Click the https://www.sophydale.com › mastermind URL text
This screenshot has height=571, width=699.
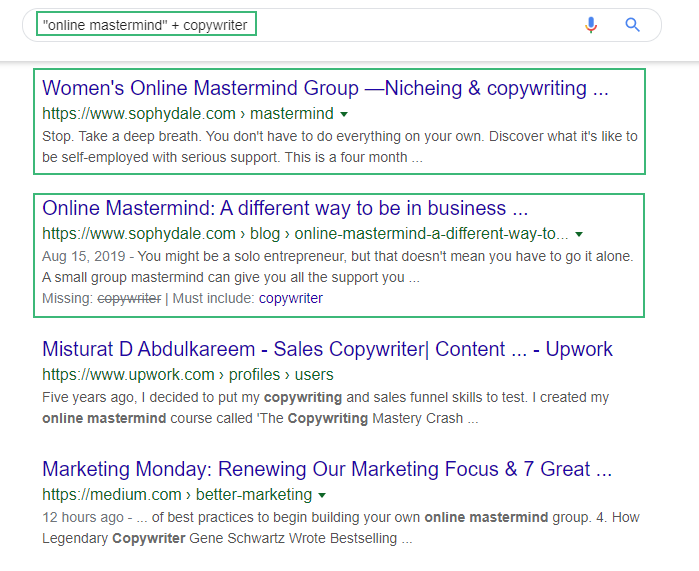click(188, 114)
